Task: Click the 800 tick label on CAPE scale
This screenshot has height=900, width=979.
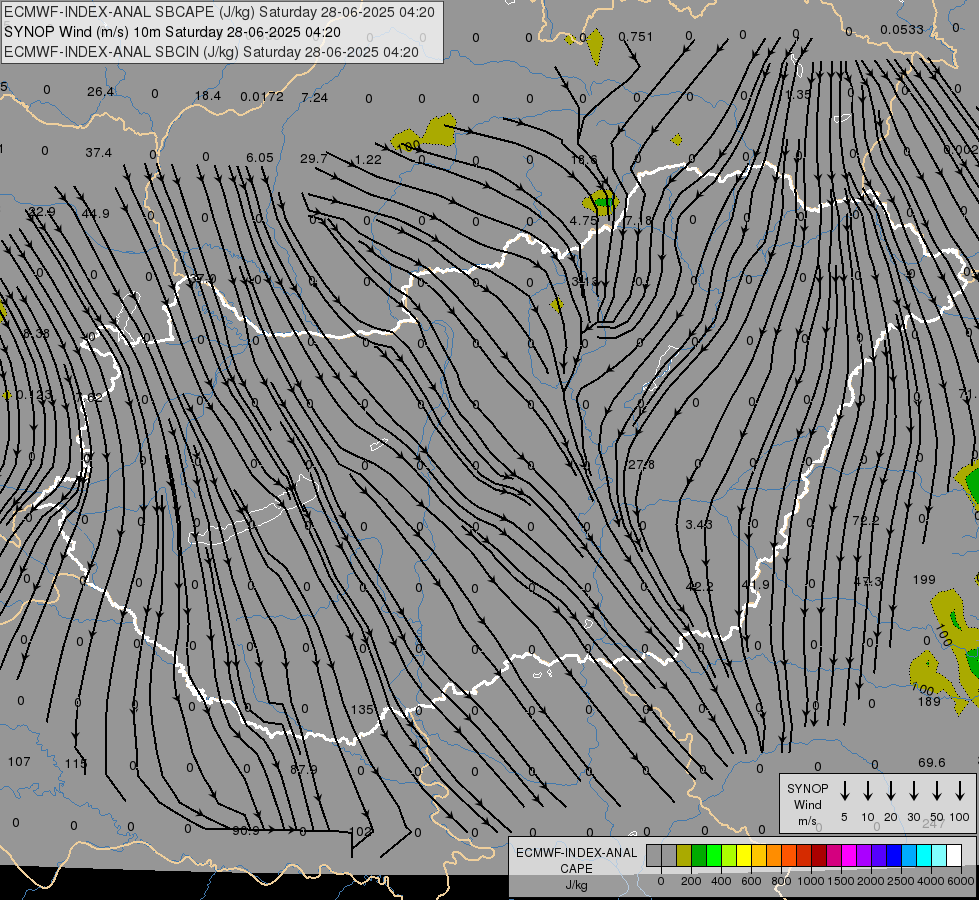Action: [x=781, y=881]
